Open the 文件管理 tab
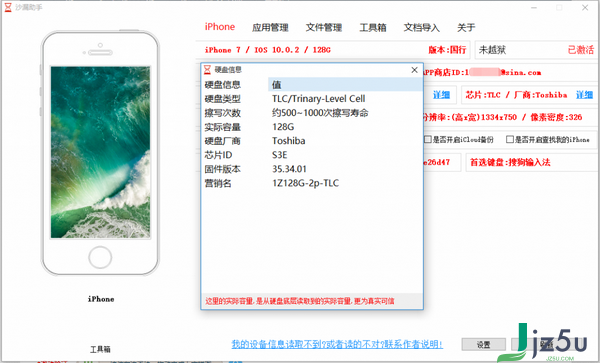Viewport: 600px width, 363px height. coord(324,28)
